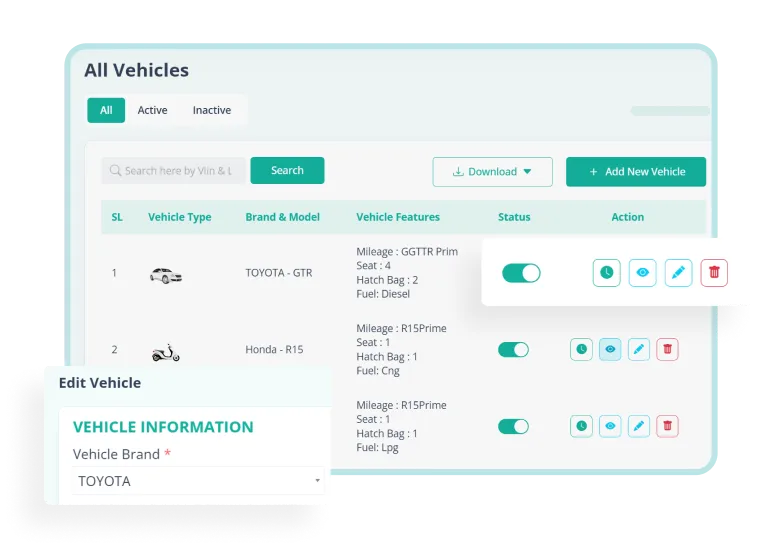
Task: Click the Vehicle Features column header
Action: pos(398,217)
